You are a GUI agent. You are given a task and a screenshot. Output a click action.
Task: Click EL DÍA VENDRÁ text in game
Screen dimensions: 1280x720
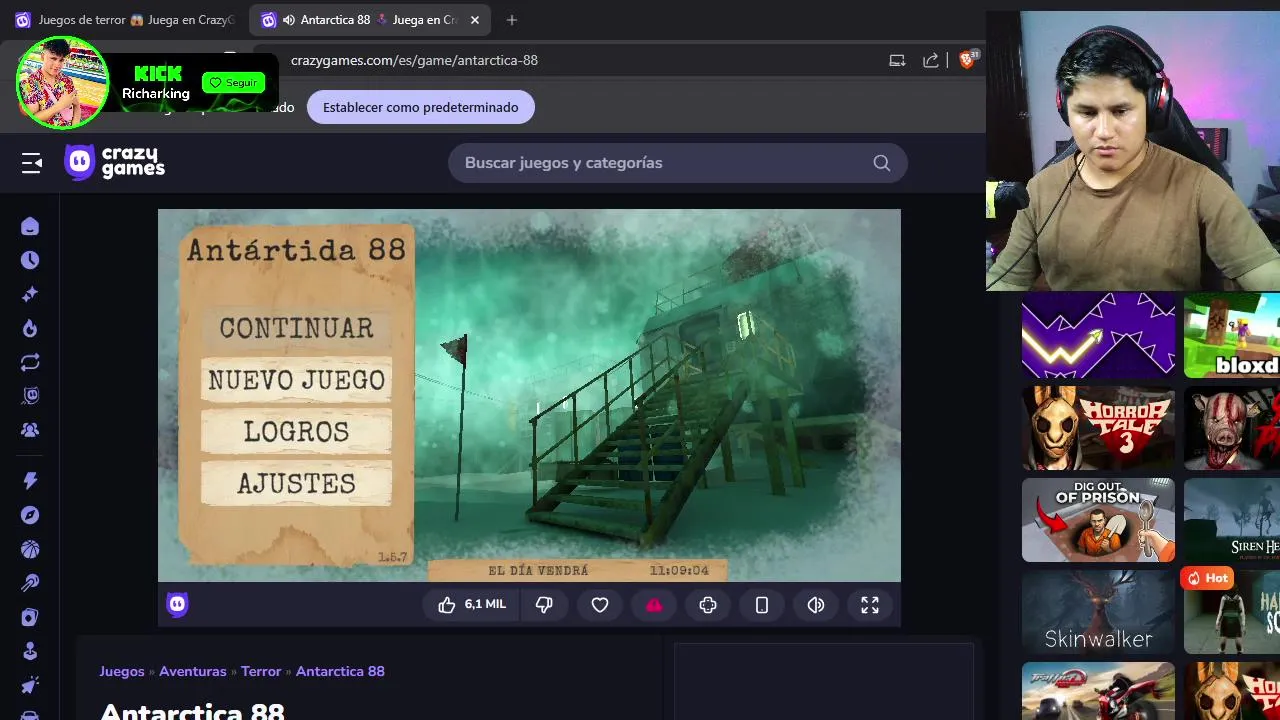pyautogui.click(x=538, y=571)
